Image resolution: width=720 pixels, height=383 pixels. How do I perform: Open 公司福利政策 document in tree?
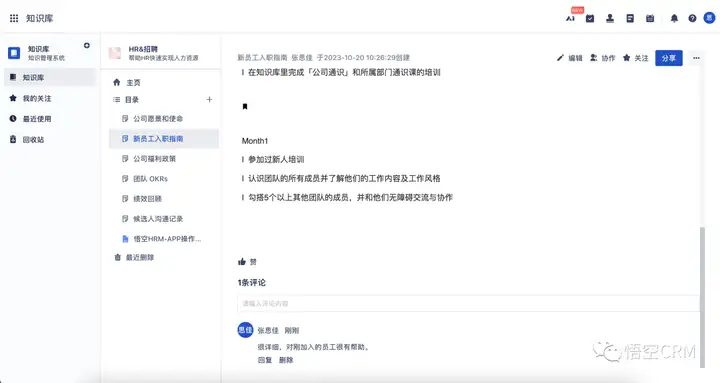pyautogui.click(x=154, y=158)
